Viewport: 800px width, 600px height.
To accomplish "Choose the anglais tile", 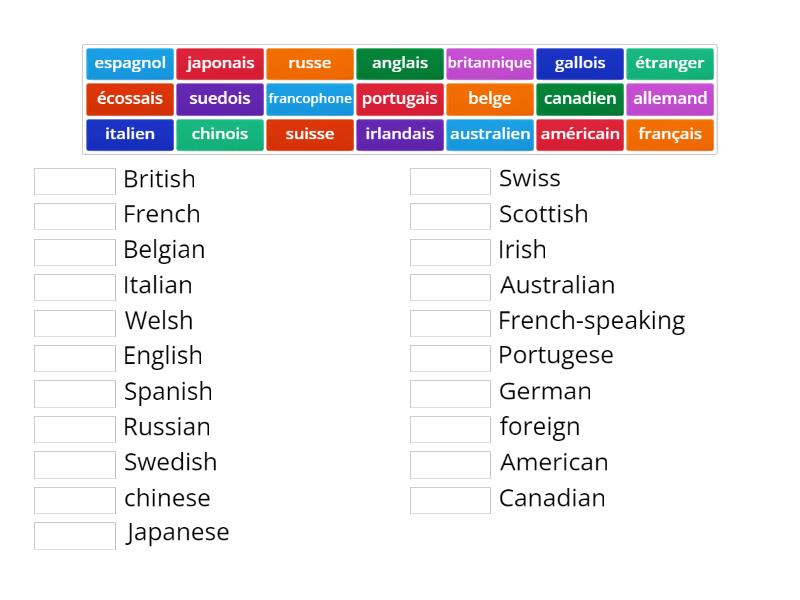I will 400,63.
